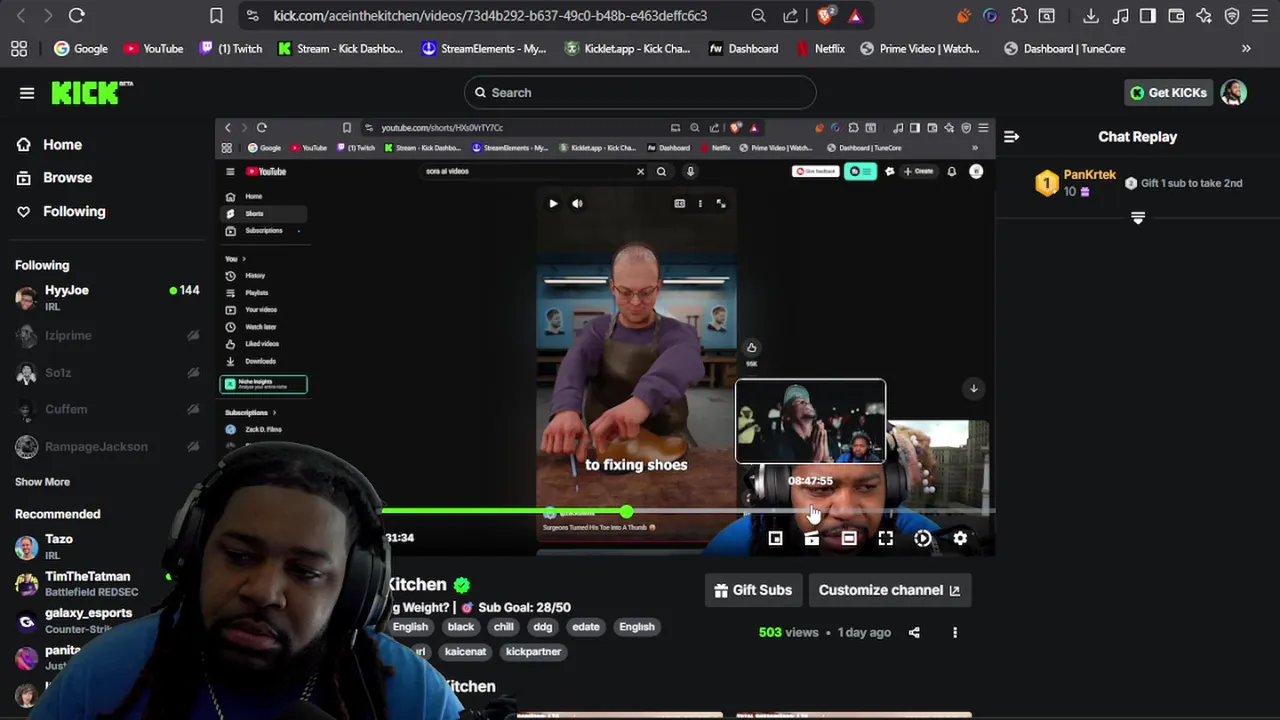Open the Brave Shields lion icon
The width and height of the screenshot is (1280, 720).
[825, 15]
